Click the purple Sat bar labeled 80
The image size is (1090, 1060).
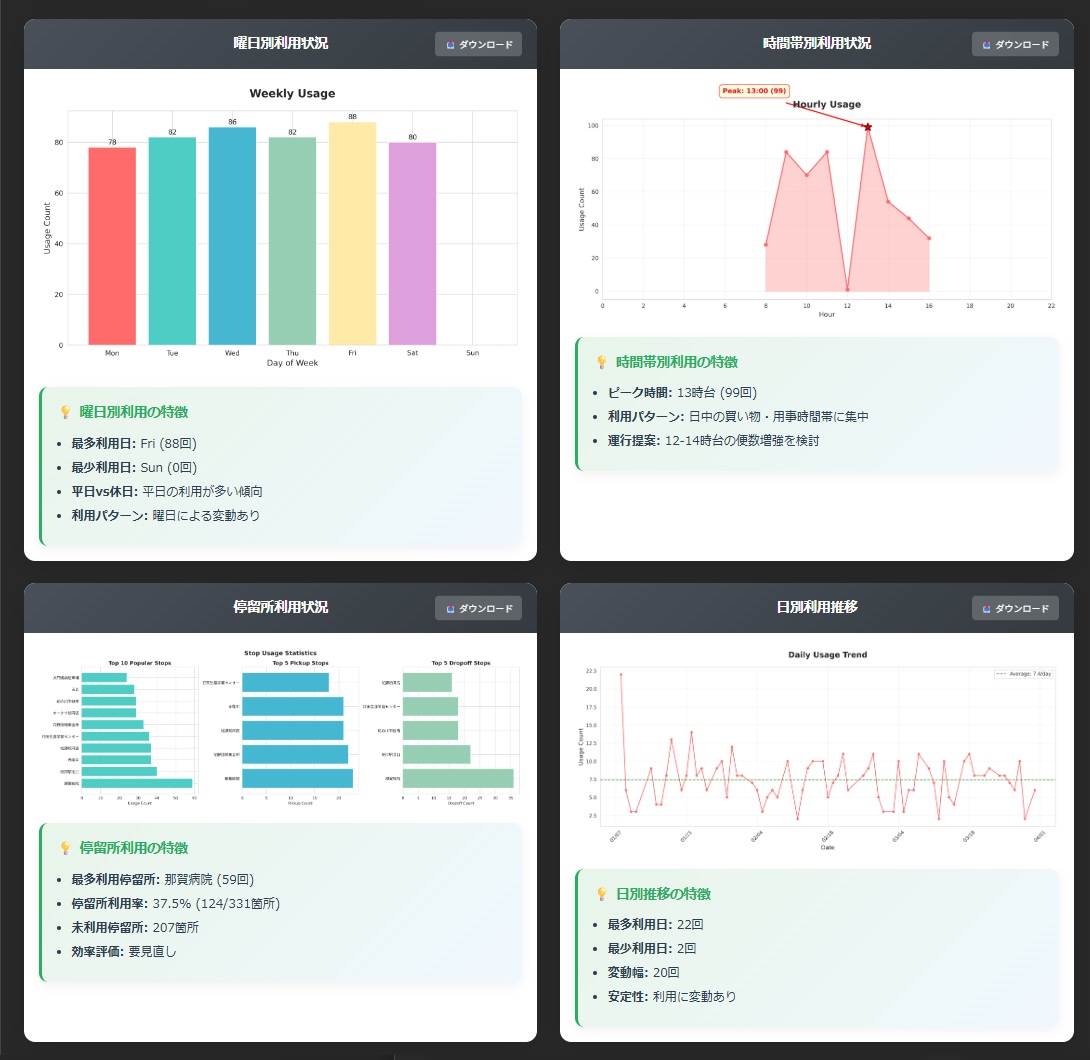412,244
